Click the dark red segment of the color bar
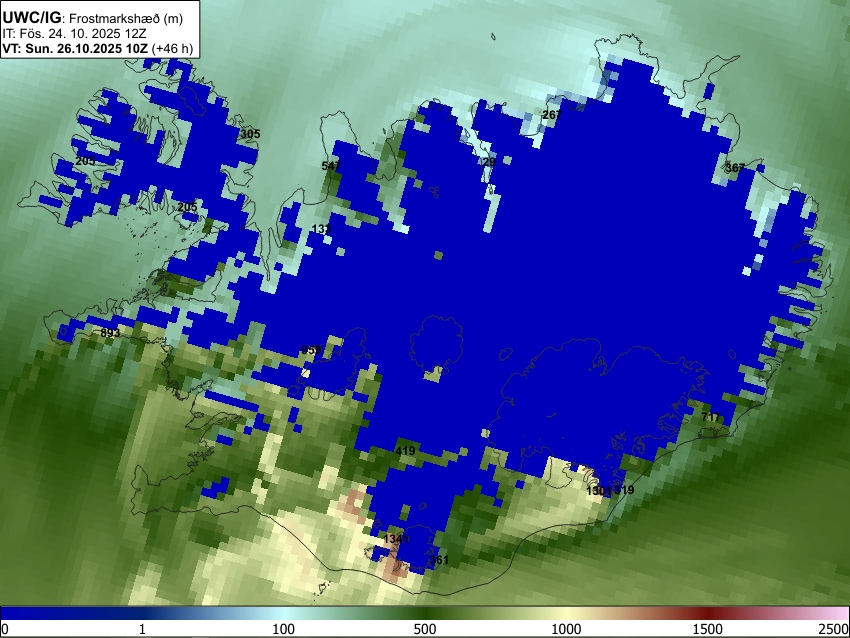The image size is (850, 638). 708,613
